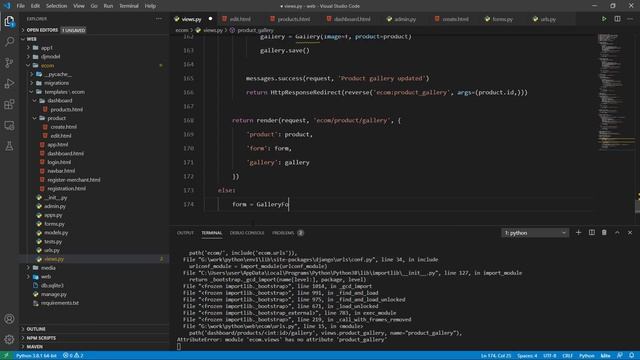
Task: Click the feedback icon in status bar
Action: [x=620, y=356]
